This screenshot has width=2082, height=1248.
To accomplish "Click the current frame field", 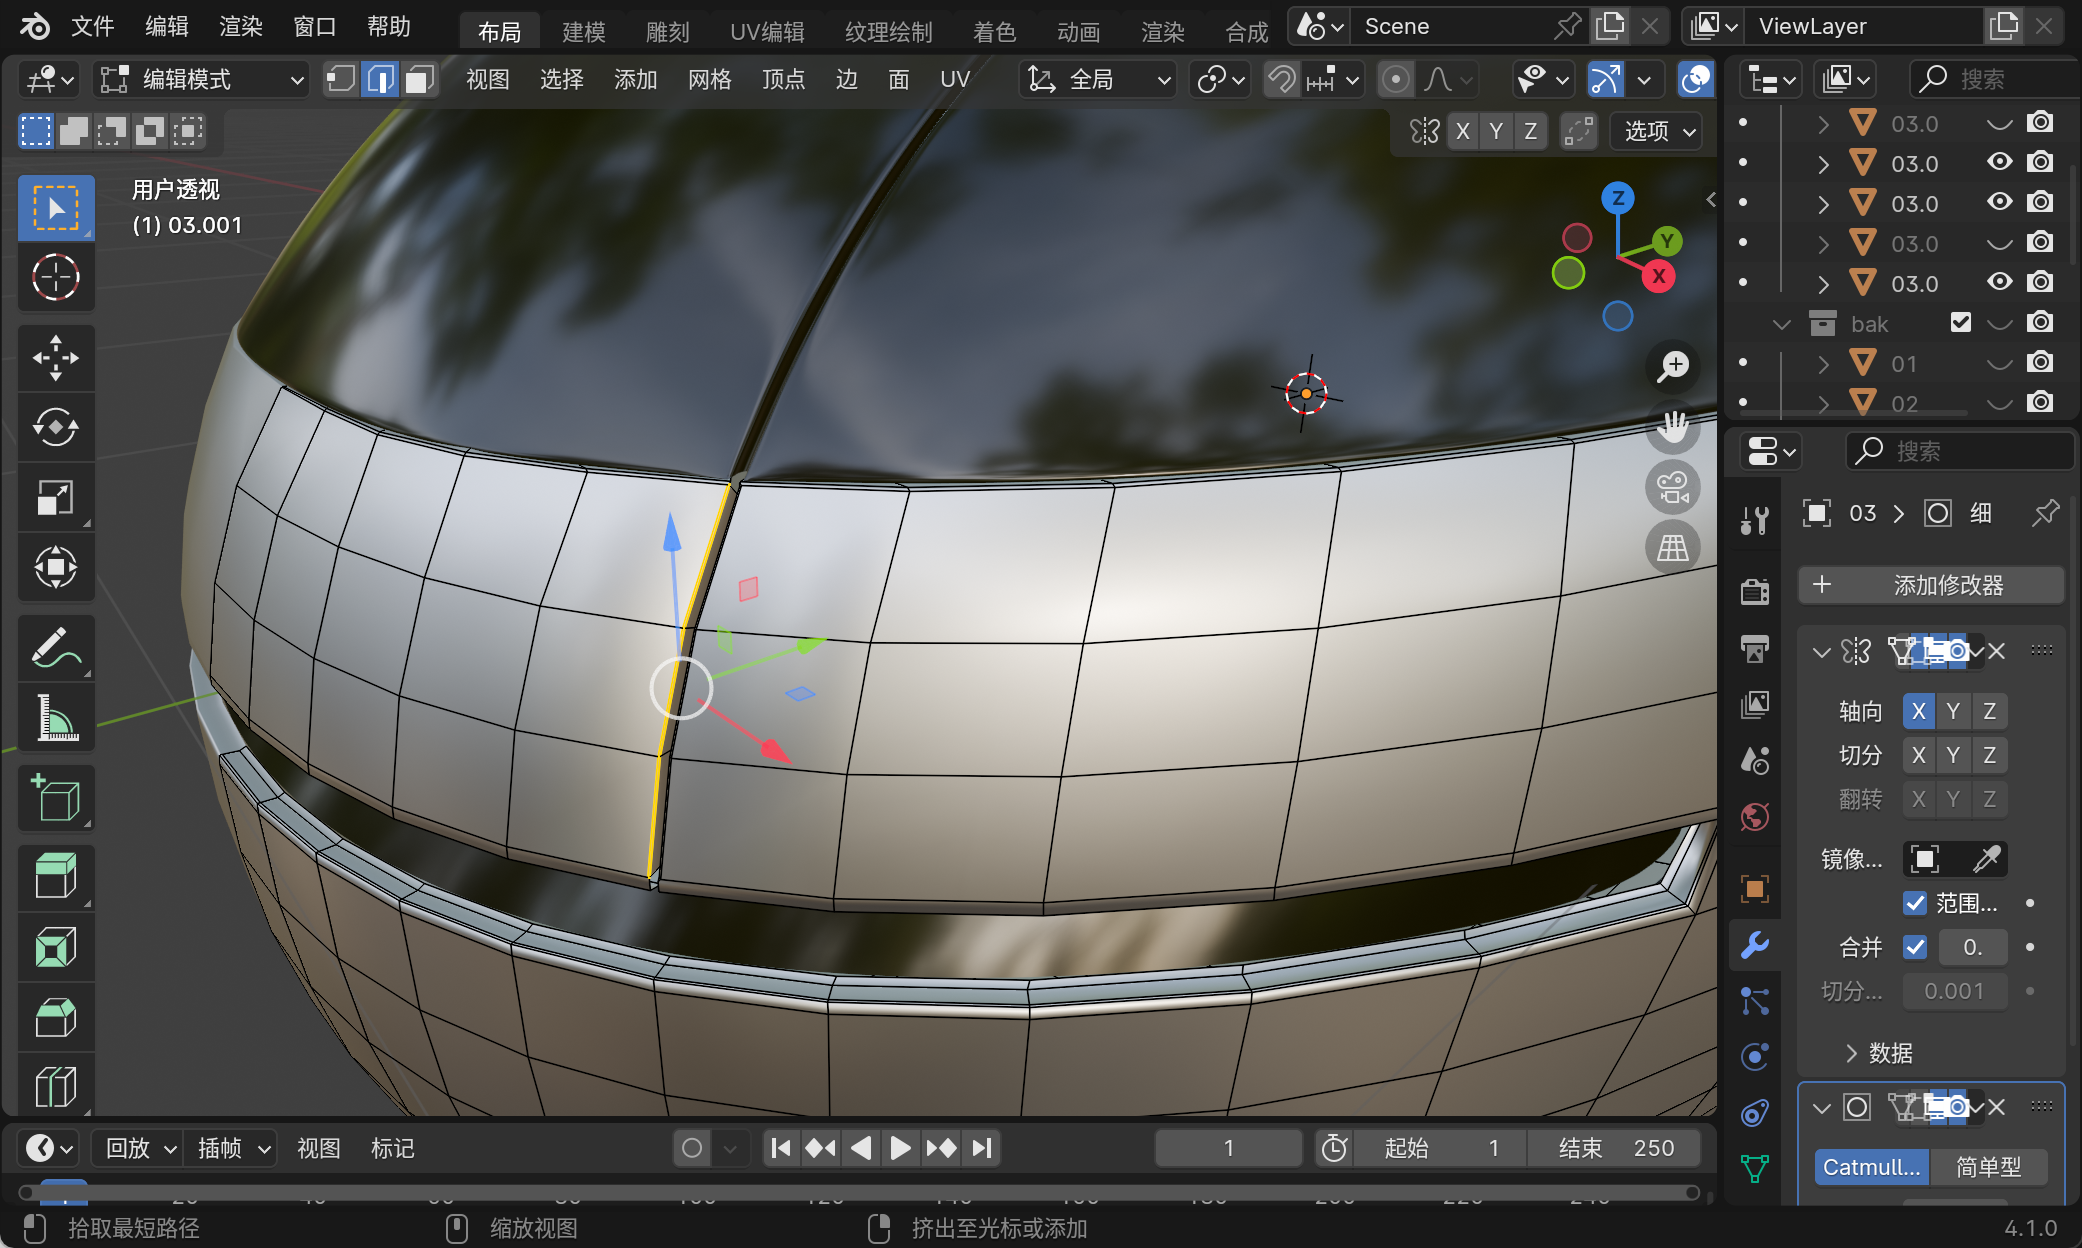I will pos(1228,1148).
